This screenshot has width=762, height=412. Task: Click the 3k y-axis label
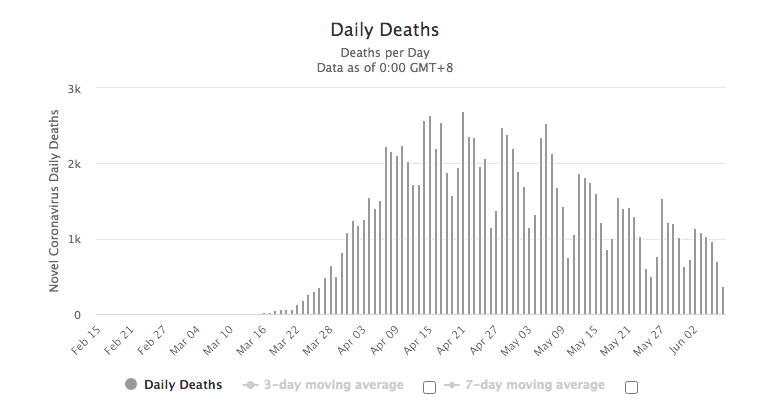pos(74,89)
